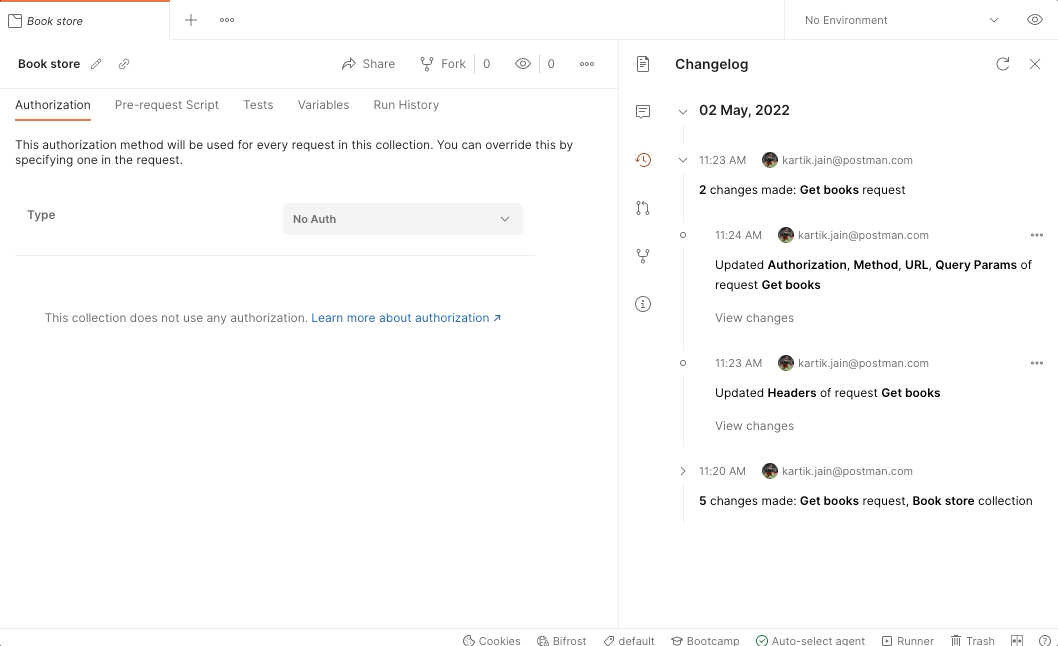Toggle watch on the Book store collection

pos(522,63)
